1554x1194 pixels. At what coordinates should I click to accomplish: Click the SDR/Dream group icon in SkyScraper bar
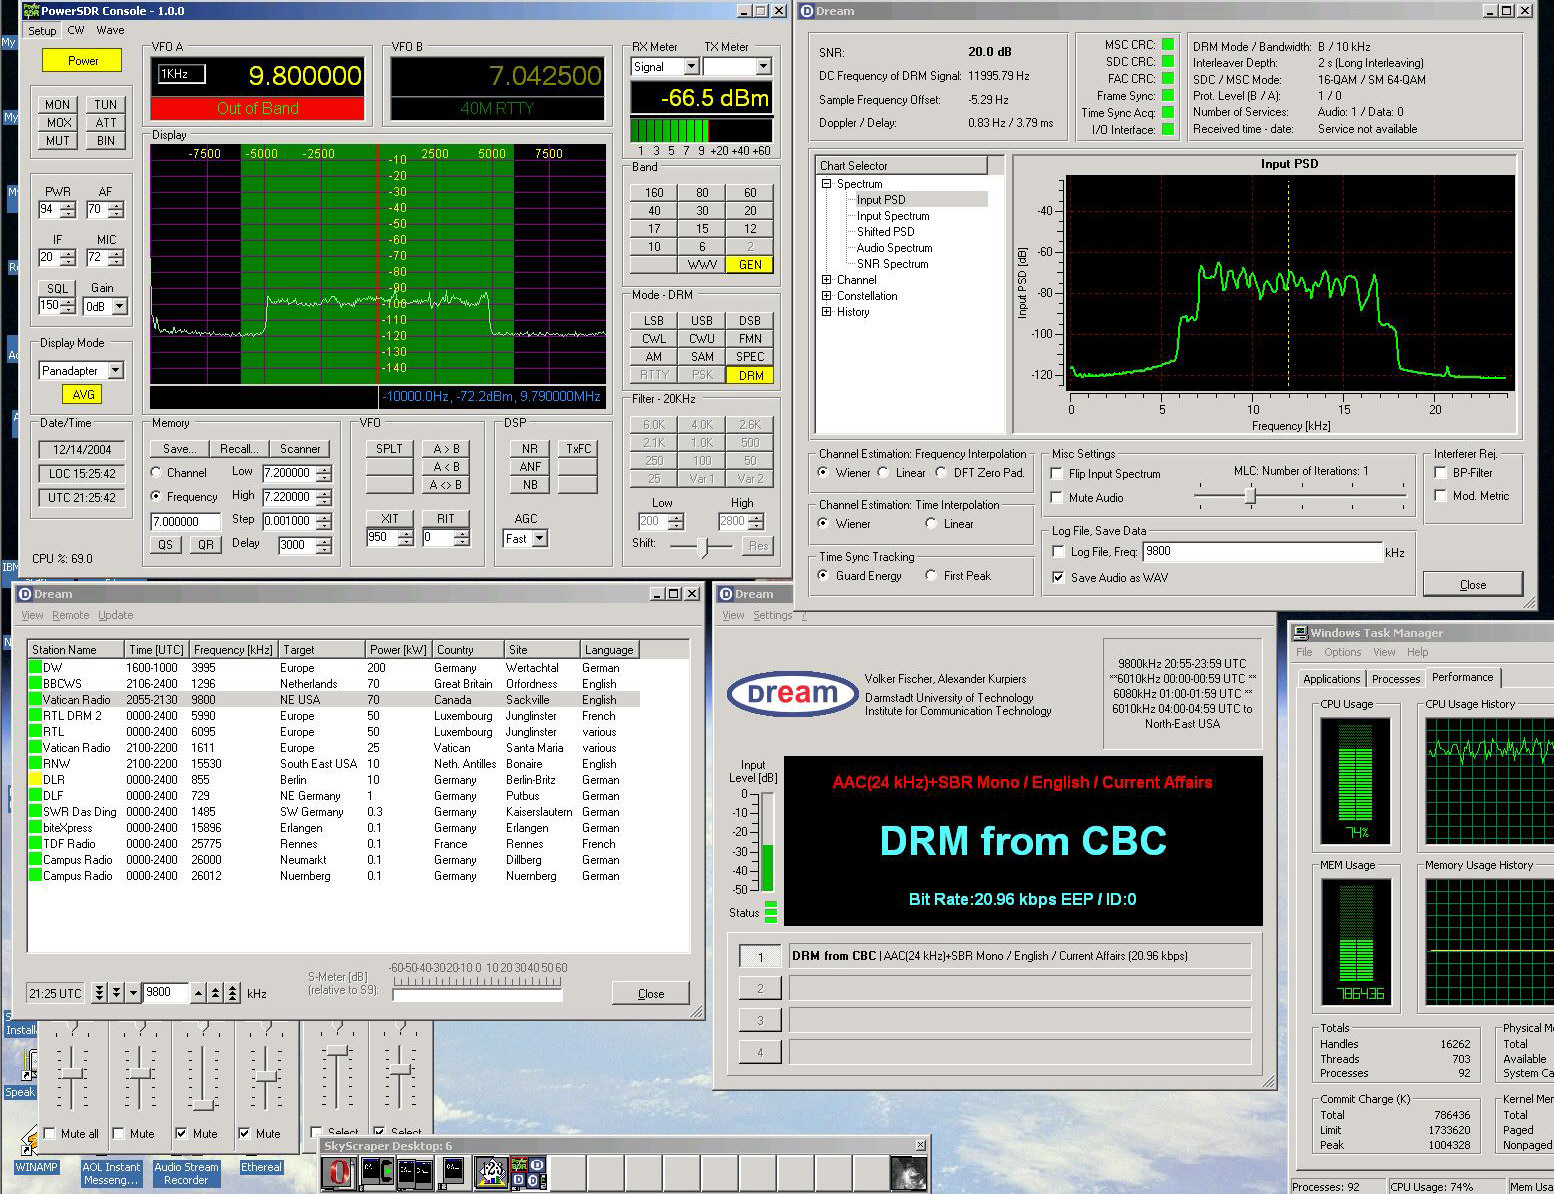[528, 1172]
